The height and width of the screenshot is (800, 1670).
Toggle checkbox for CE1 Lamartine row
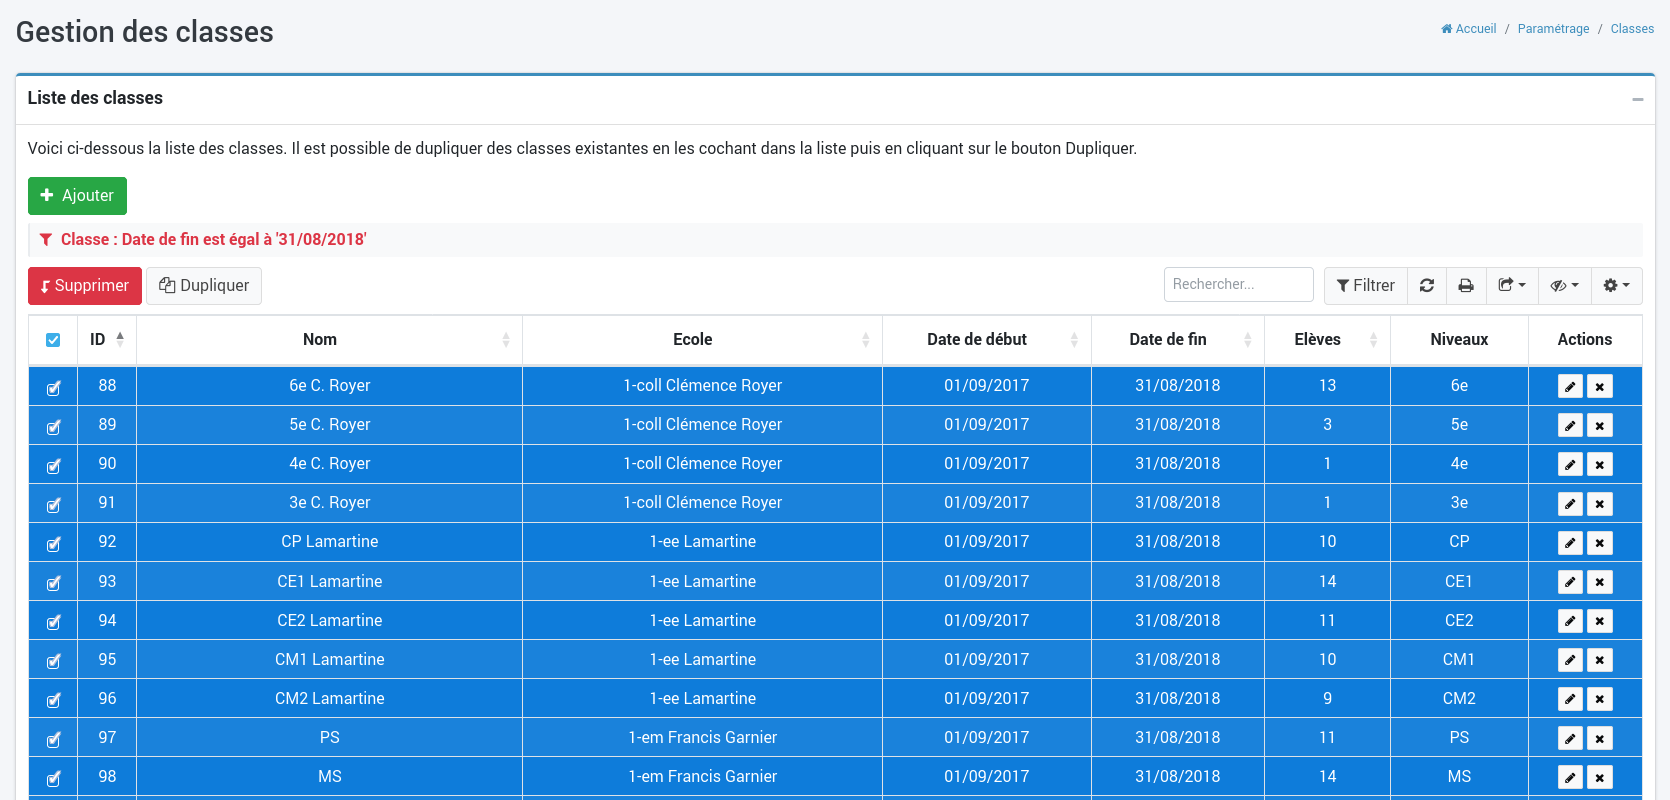pyautogui.click(x=54, y=583)
